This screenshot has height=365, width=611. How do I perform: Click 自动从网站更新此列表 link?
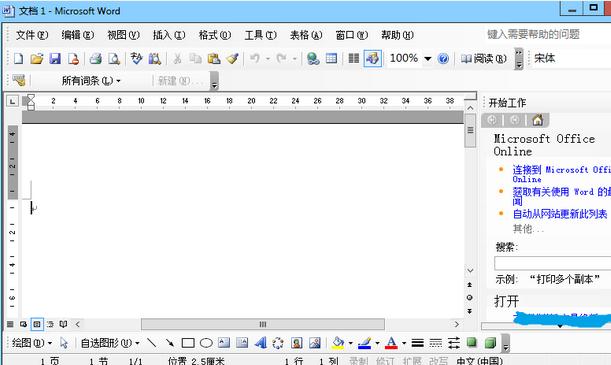click(560, 214)
